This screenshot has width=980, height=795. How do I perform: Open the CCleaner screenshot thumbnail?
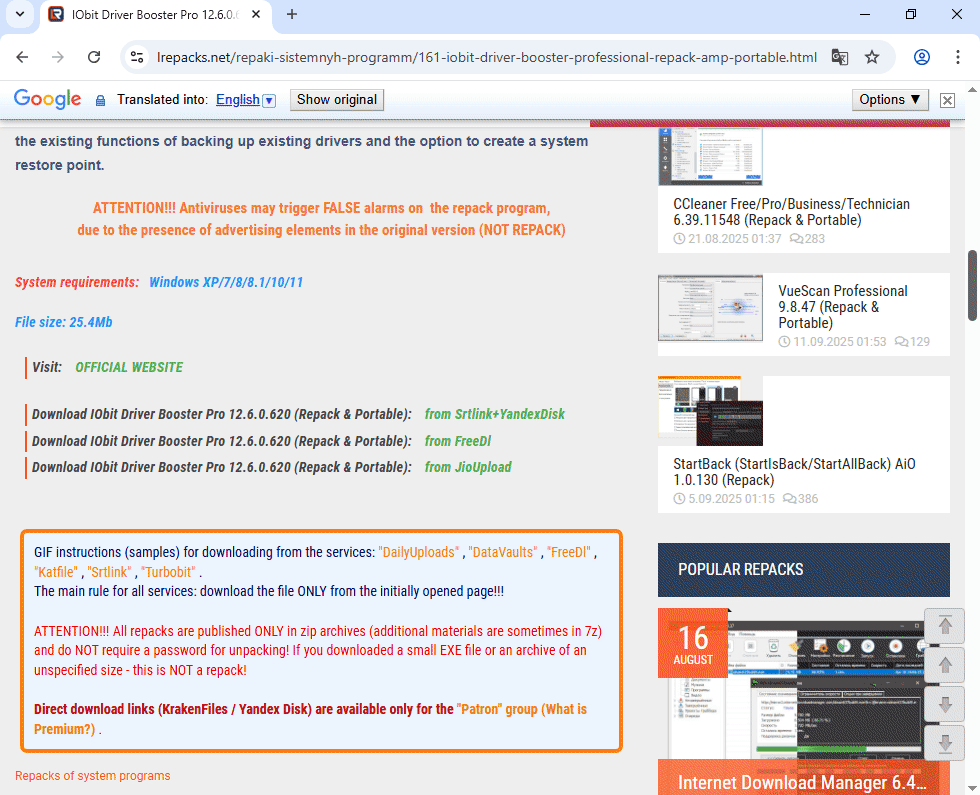pos(711,156)
